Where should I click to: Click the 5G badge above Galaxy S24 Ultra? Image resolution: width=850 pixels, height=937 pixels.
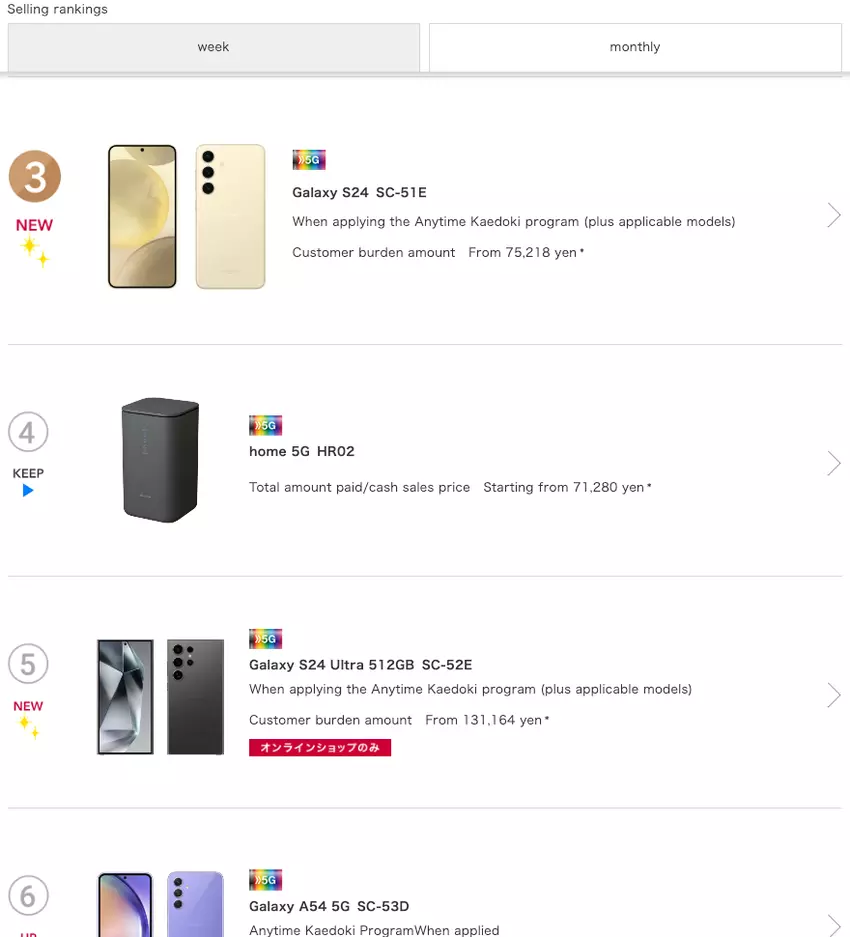click(266, 638)
